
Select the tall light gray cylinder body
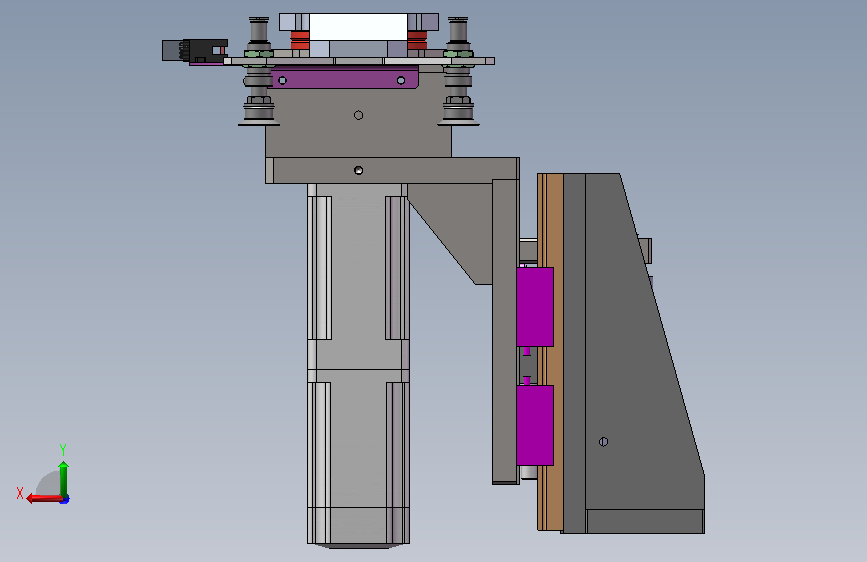click(x=358, y=365)
